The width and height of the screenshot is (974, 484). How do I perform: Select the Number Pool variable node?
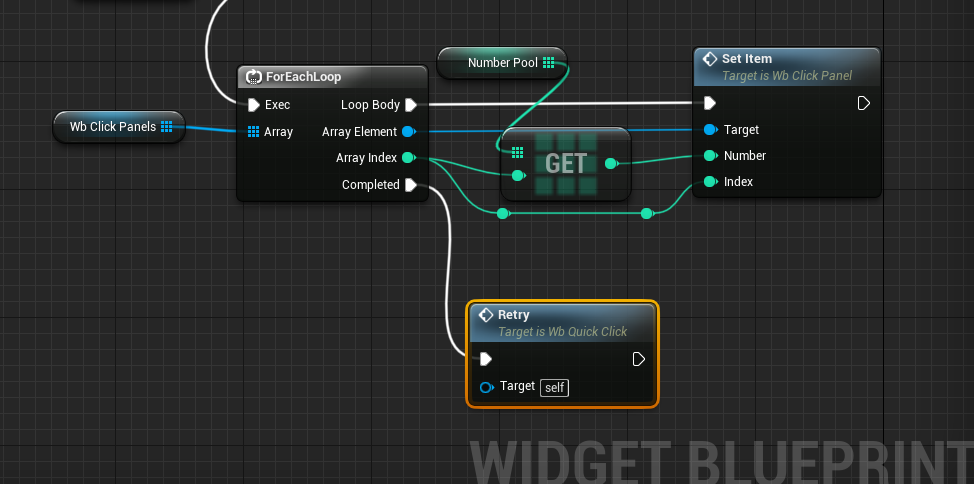(502, 63)
